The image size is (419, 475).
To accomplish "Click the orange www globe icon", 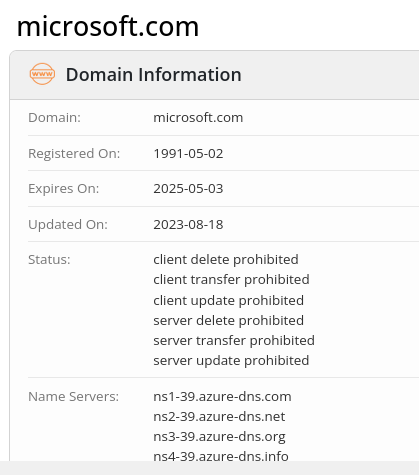I will click(42, 74).
